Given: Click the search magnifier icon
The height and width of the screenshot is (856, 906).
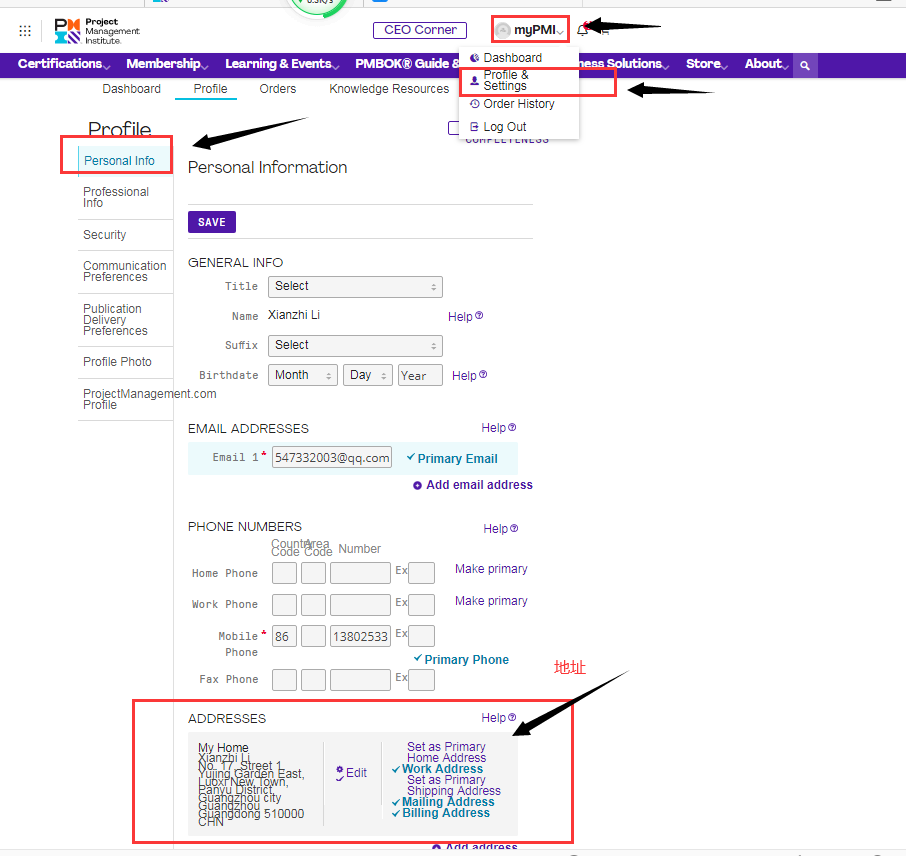Looking at the screenshot, I should [805, 66].
